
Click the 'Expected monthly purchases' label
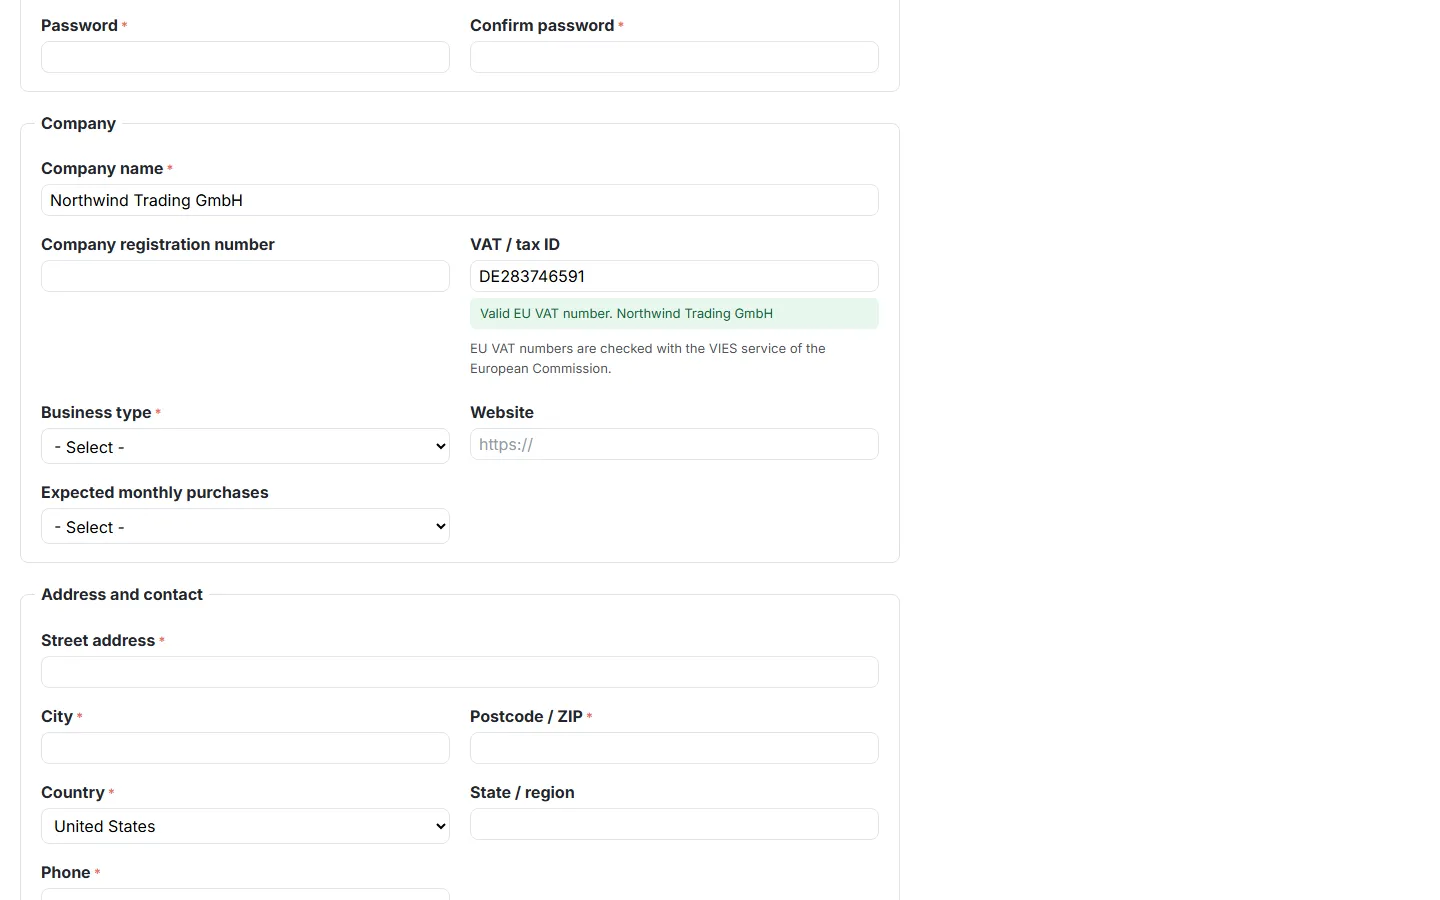(155, 492)
